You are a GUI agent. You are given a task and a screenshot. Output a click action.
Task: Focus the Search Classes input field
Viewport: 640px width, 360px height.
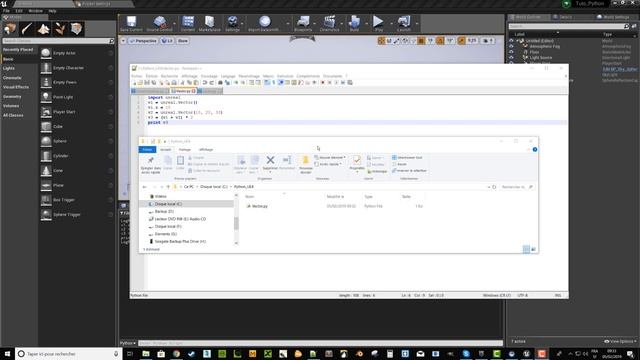56,41
